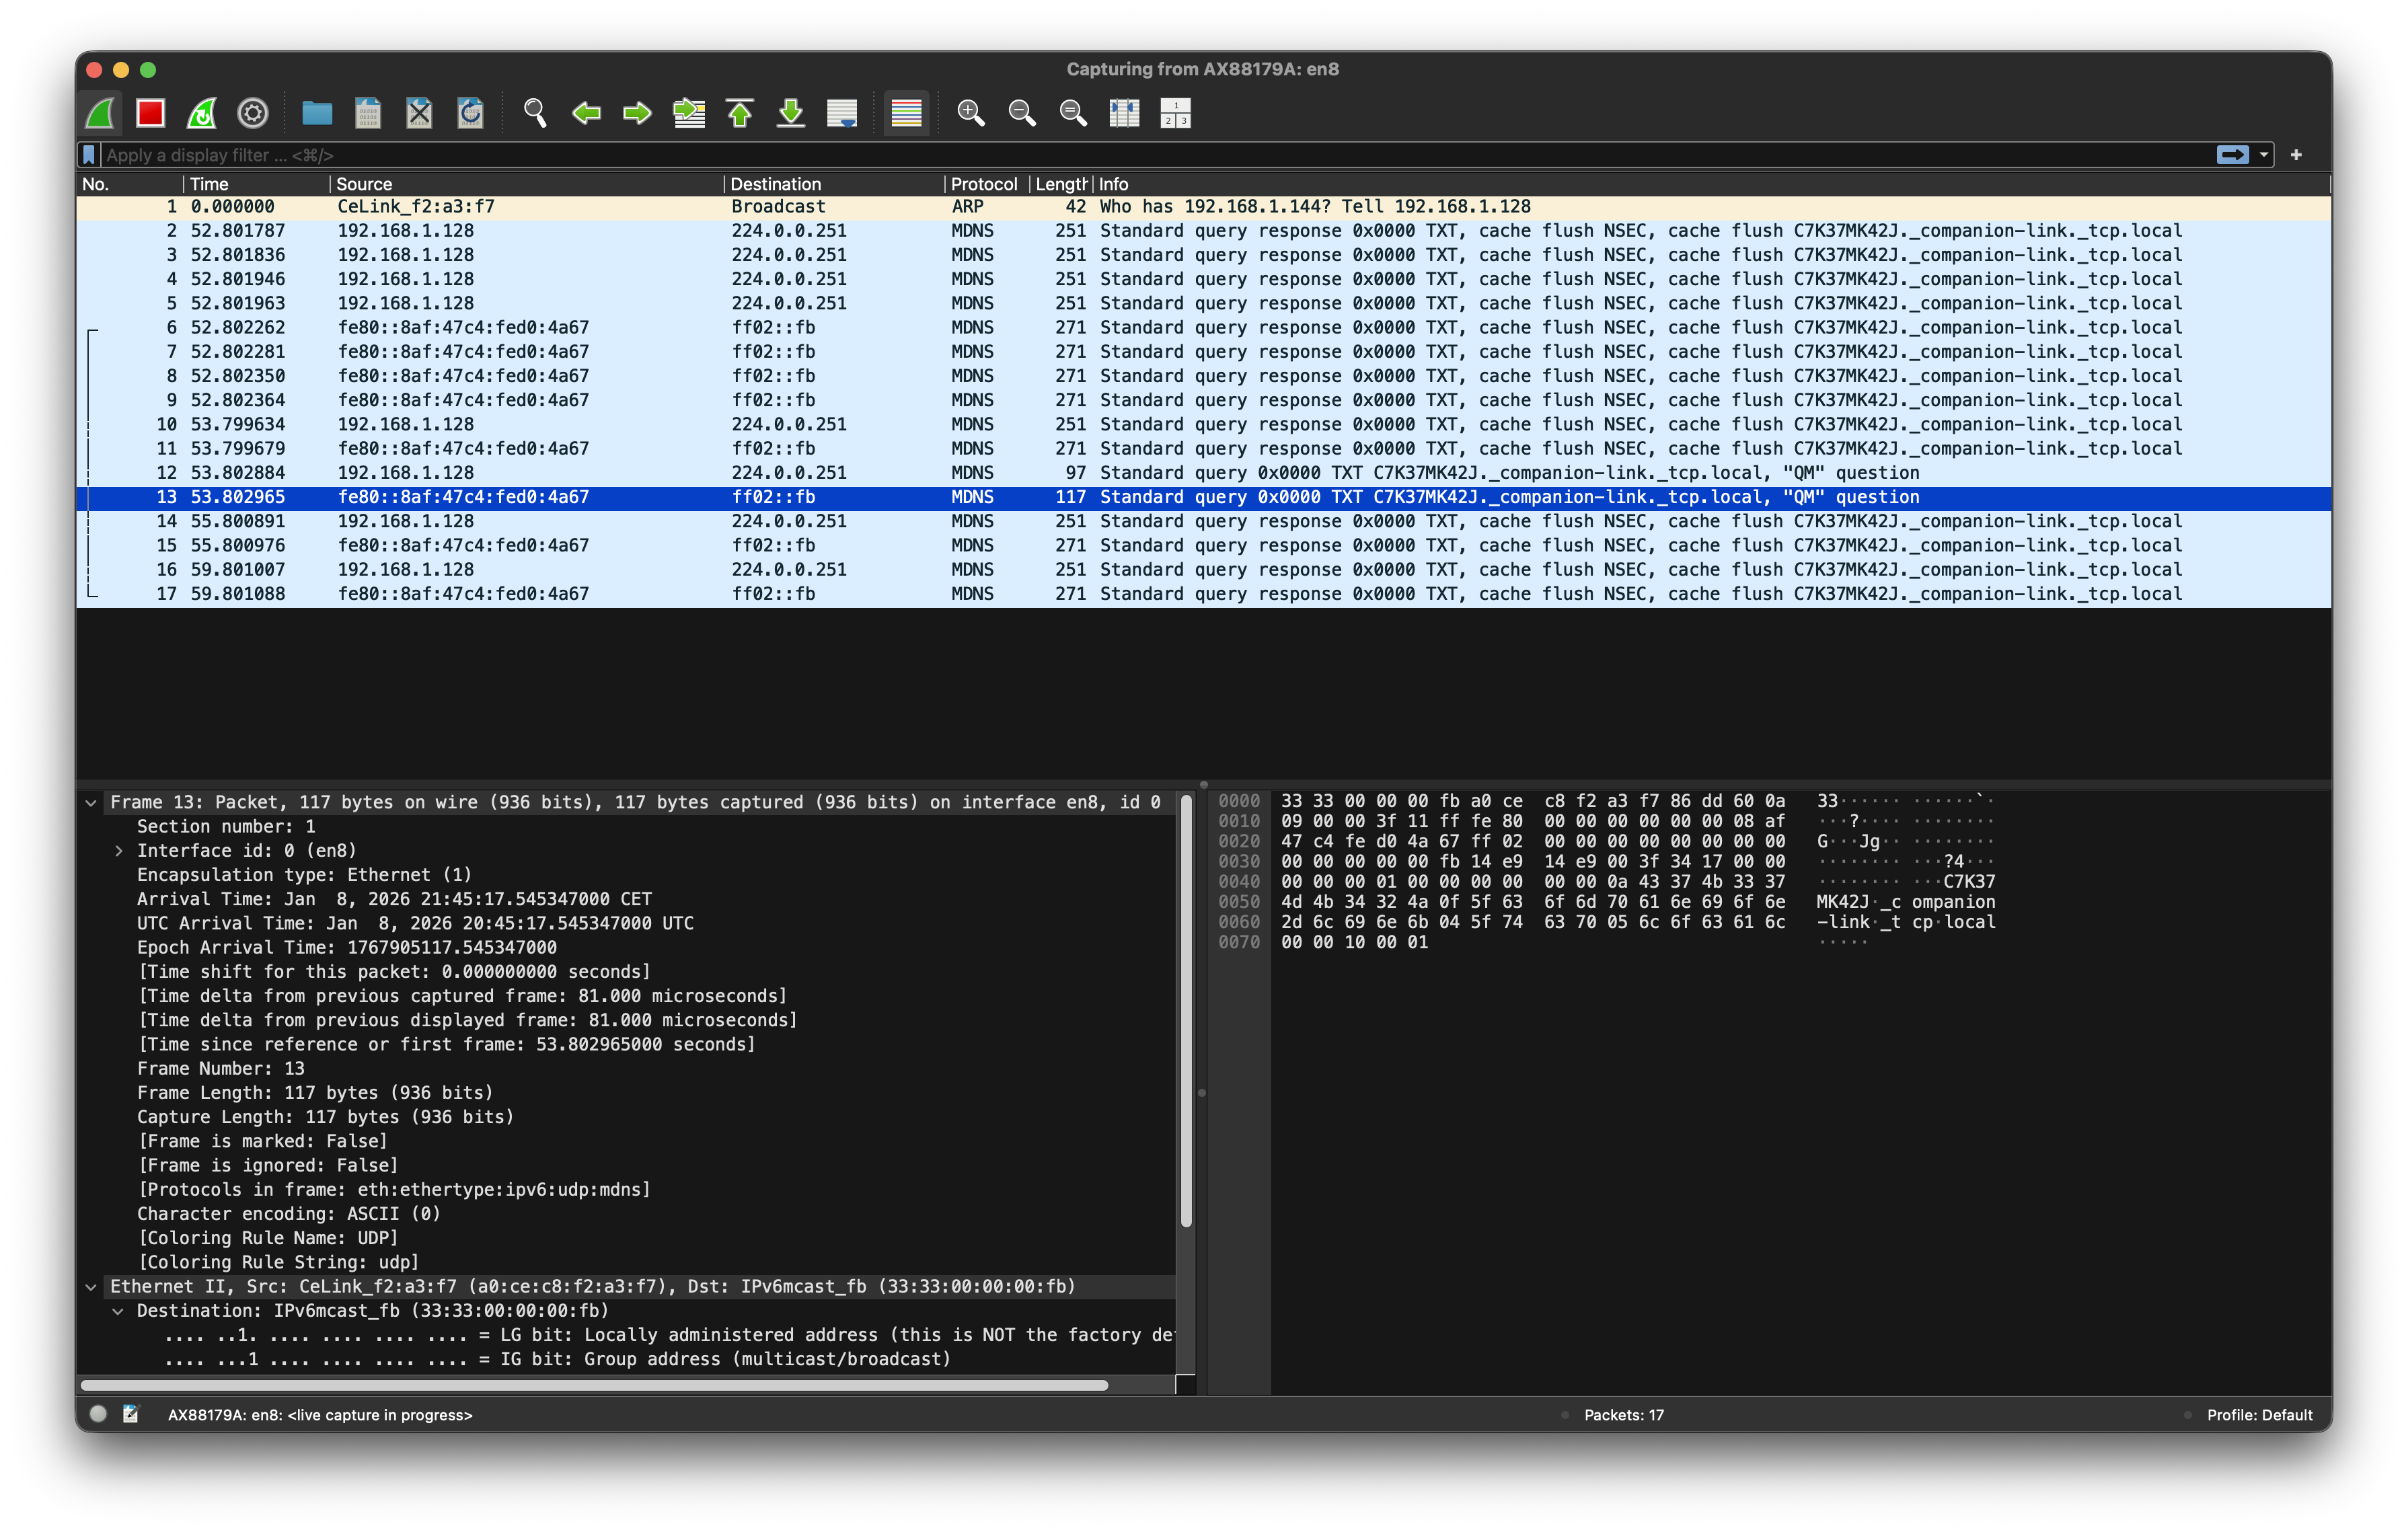Image resolution: width=2408 pixels, height=1532 pixels.
Task: Sort packets by Protocol column header
Action: pos(983,184)
